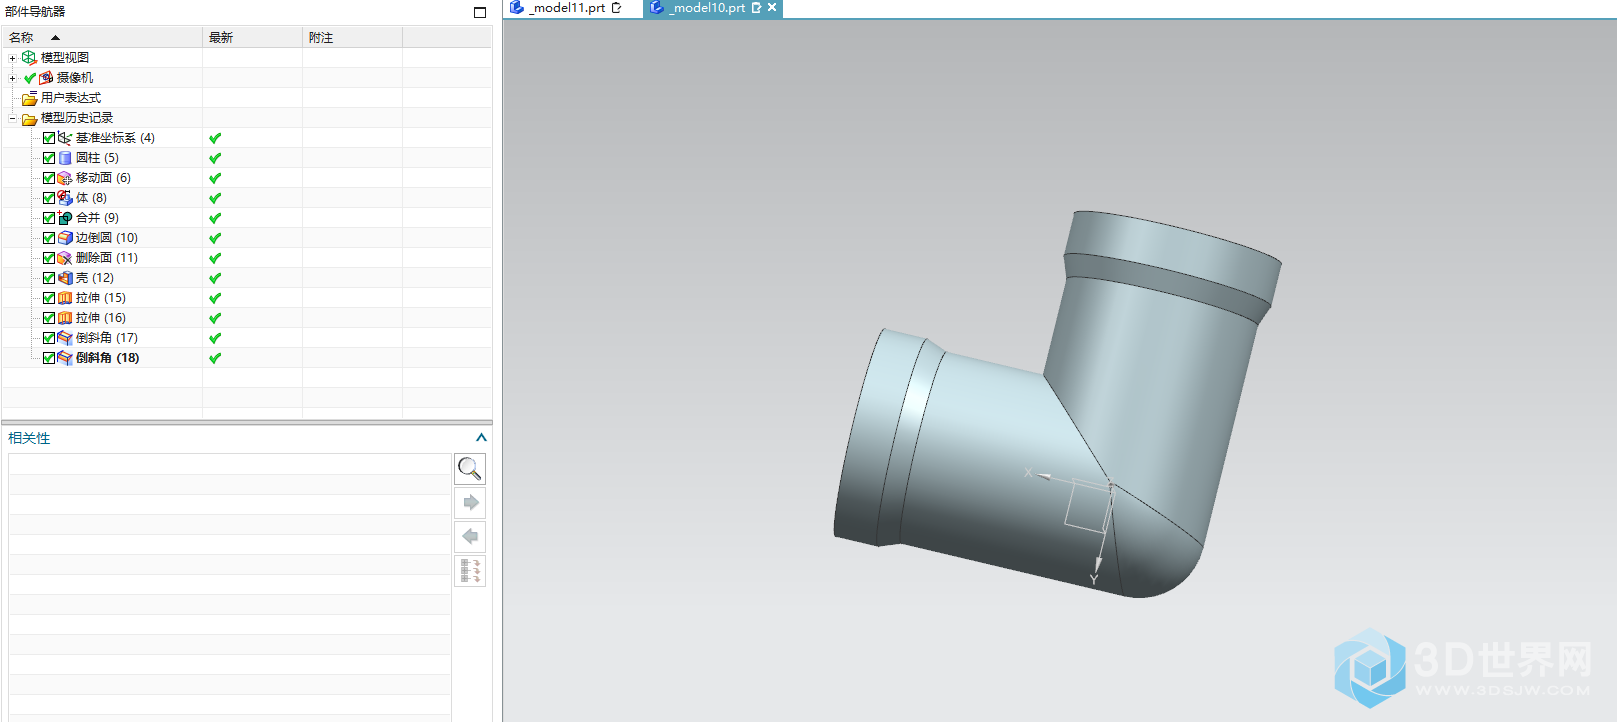
Task: Click the 拉伸 (16) extrude icon
Action: (x=65, y=318)
